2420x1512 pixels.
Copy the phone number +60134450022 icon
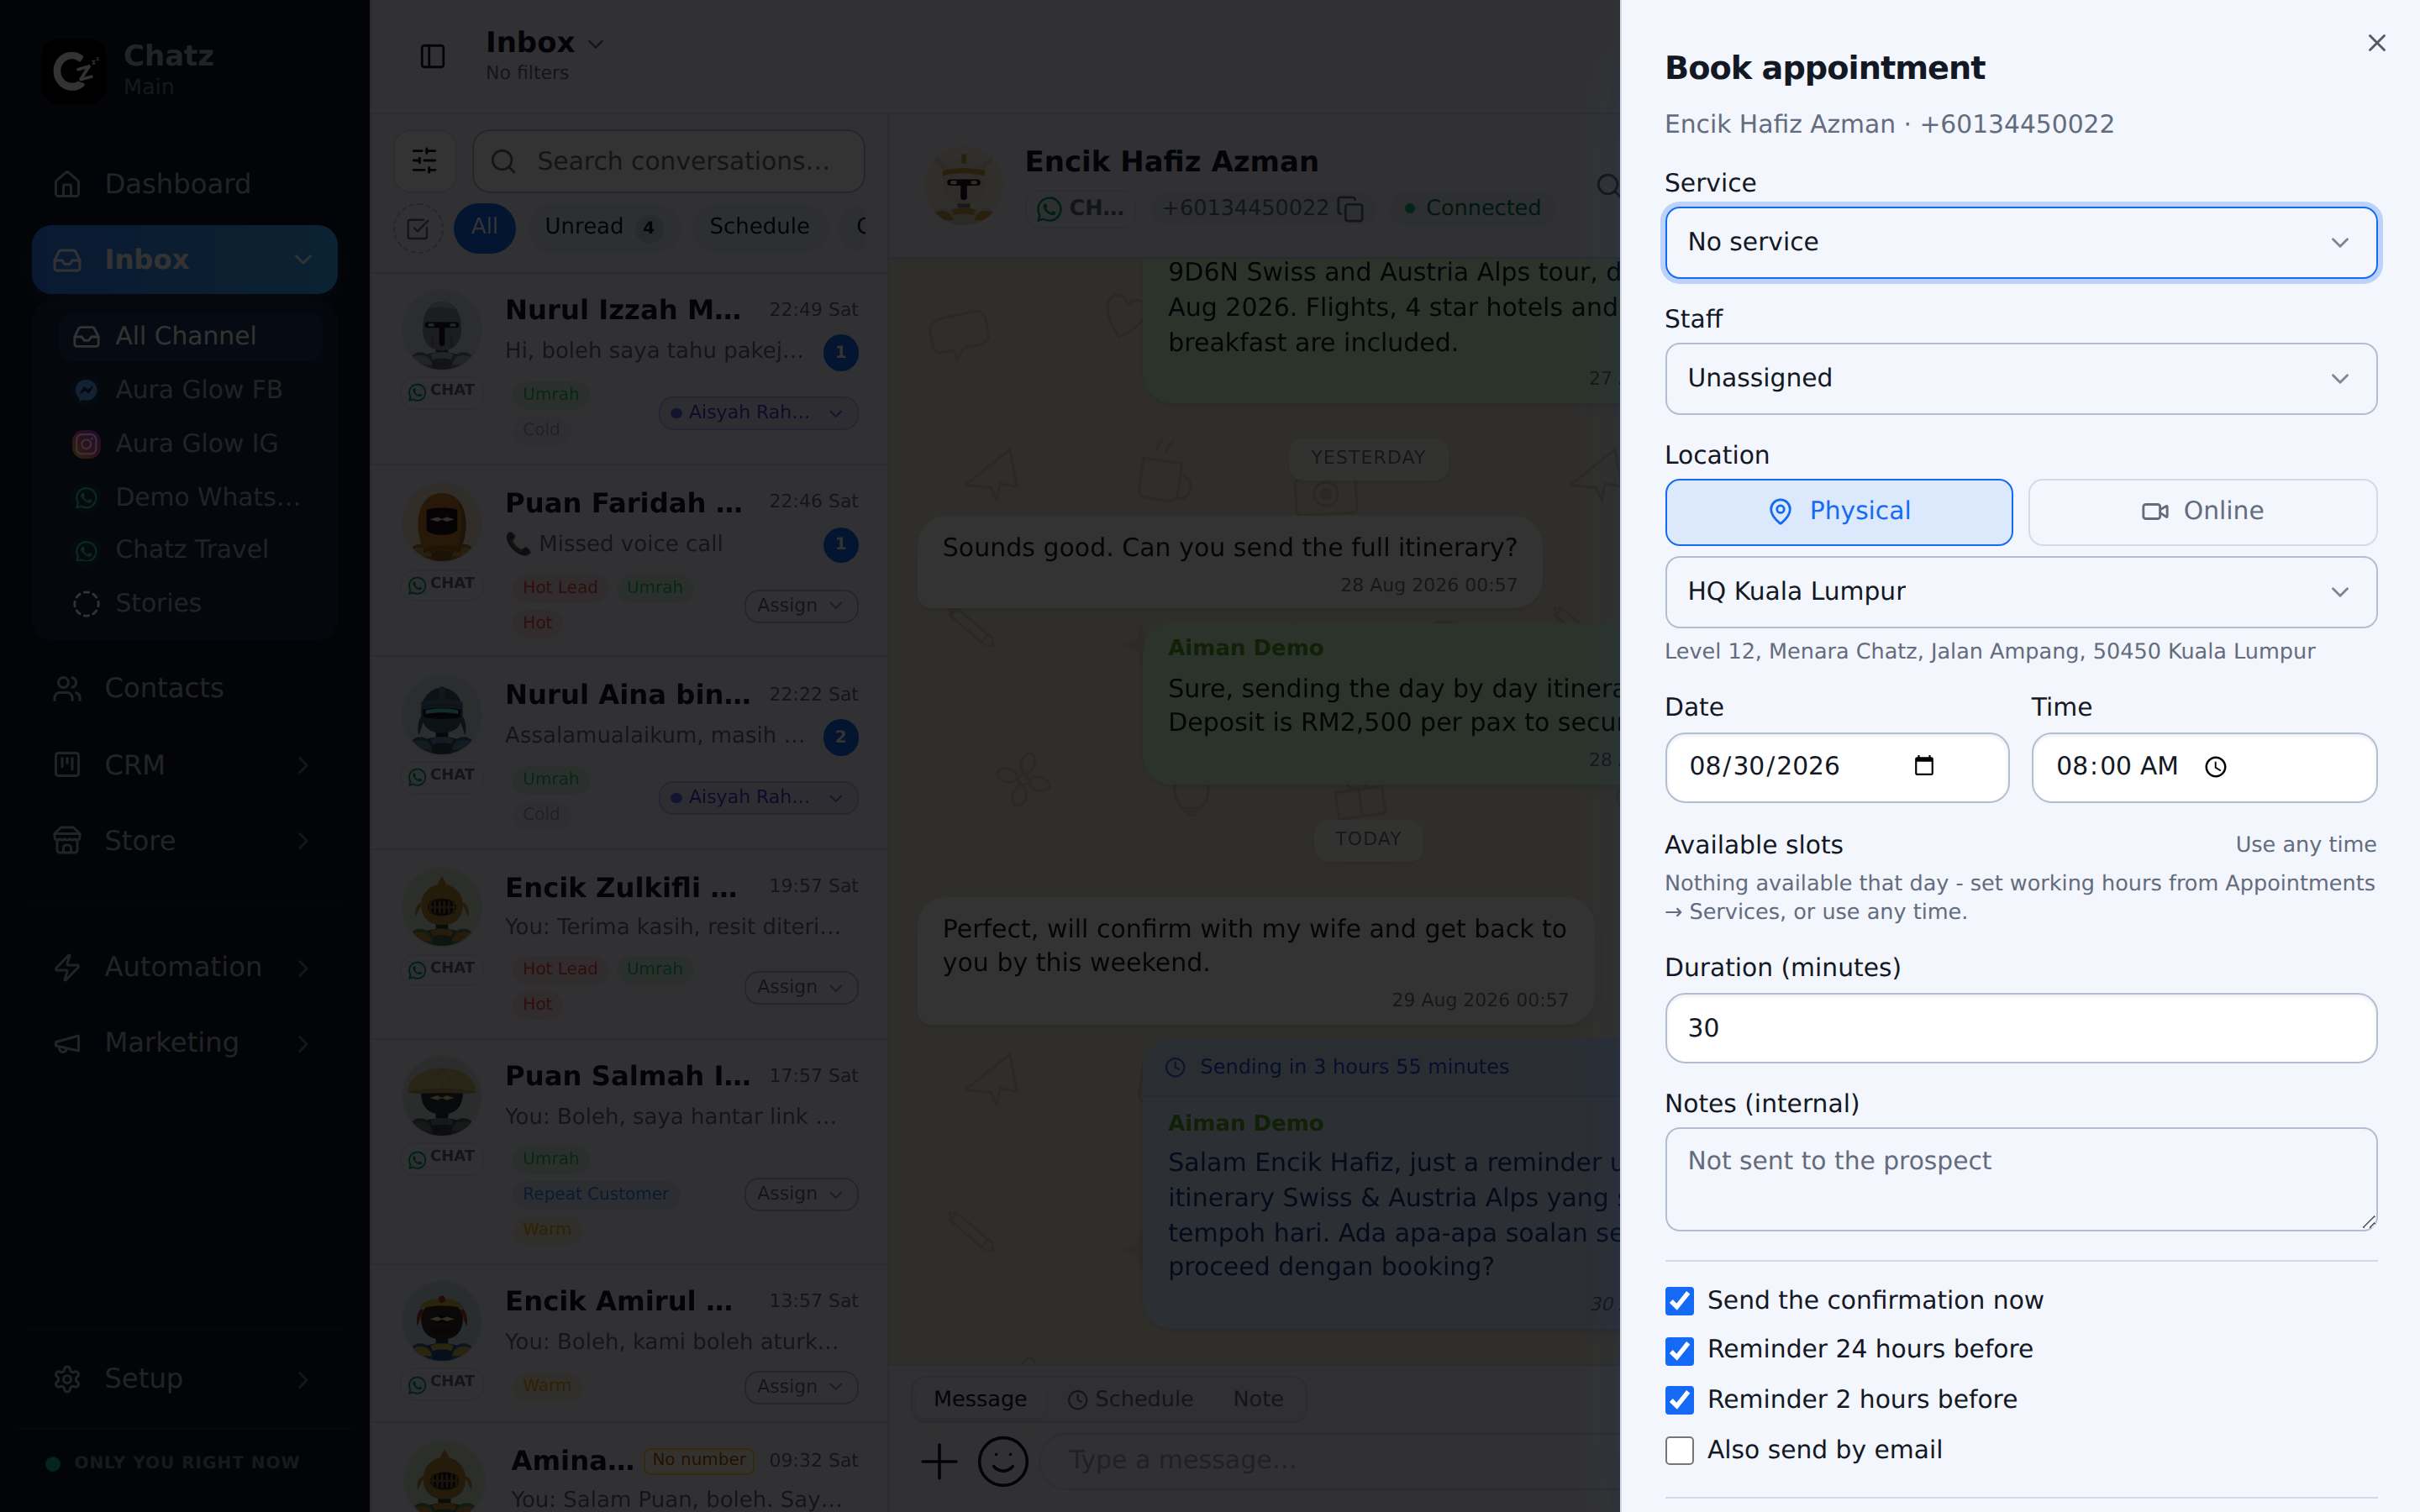[1351, 209]
